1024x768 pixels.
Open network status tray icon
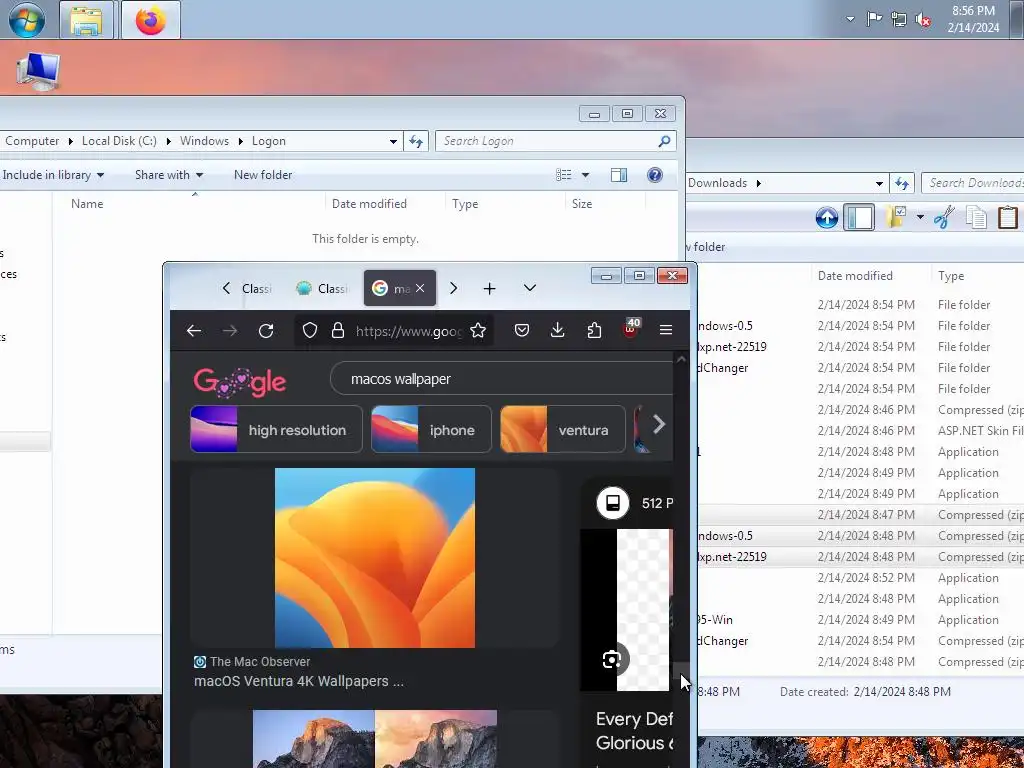pyautogui.click(x=899, y=20)
